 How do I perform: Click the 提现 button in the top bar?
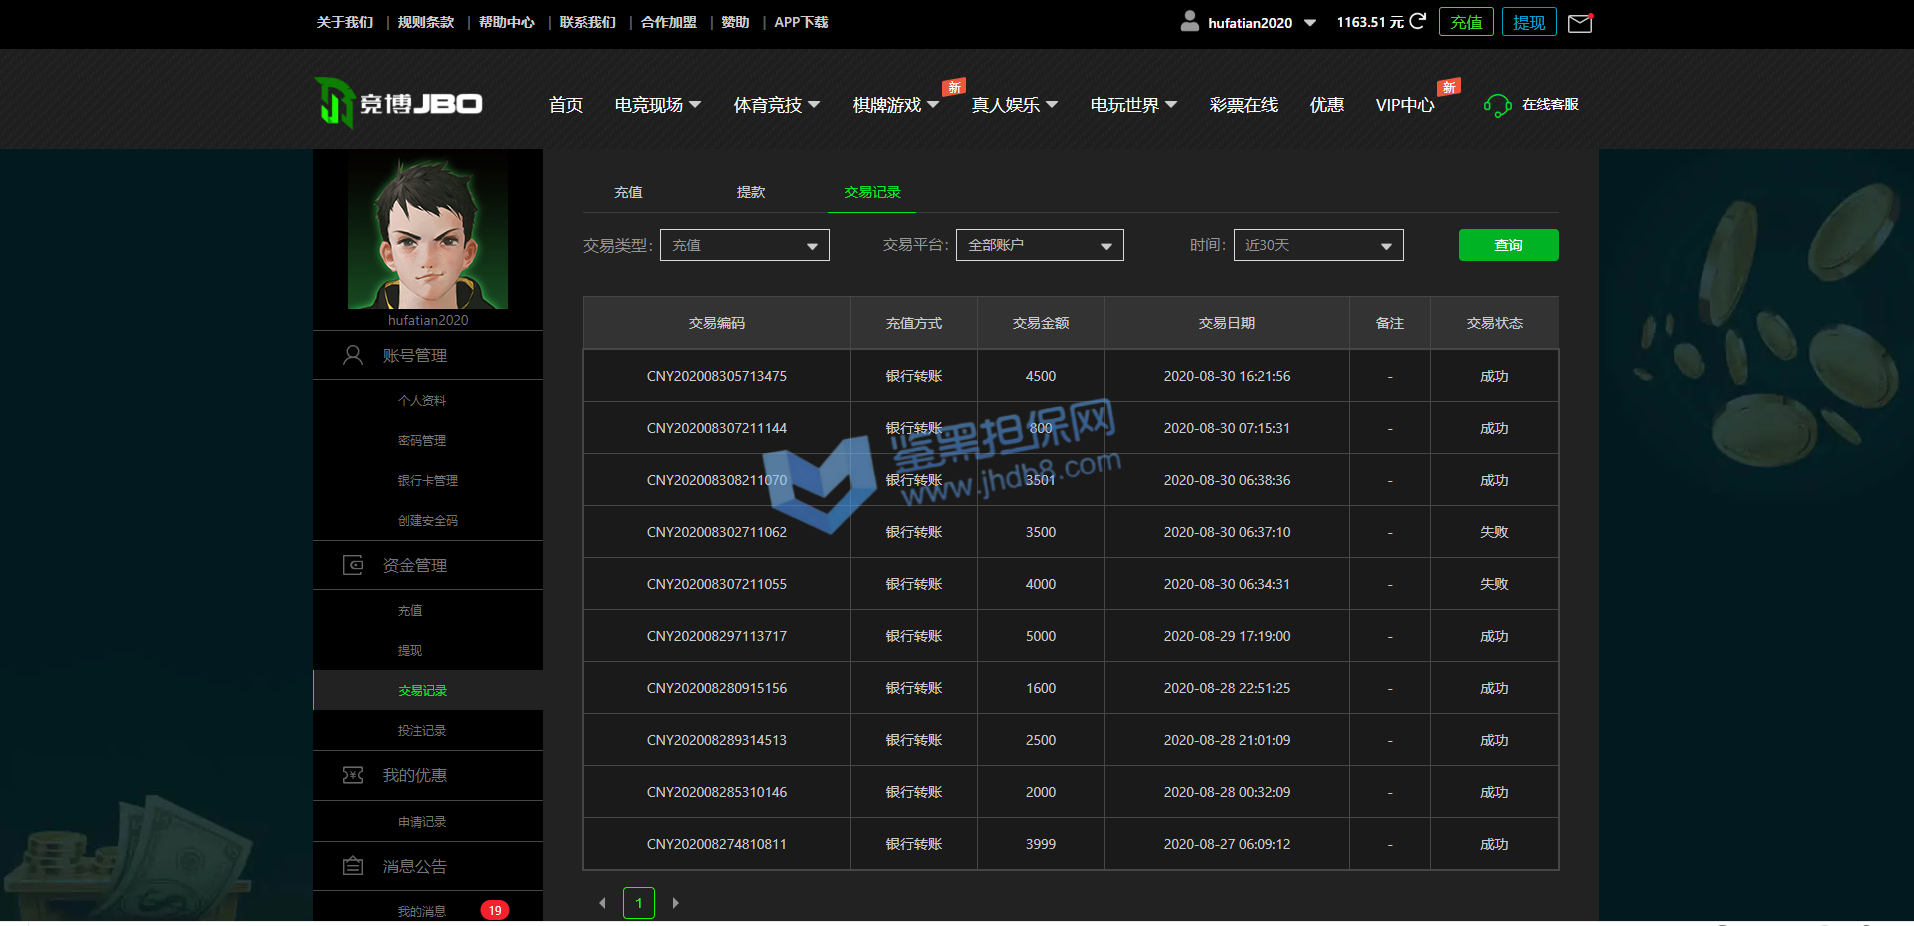coord(1528,22)
